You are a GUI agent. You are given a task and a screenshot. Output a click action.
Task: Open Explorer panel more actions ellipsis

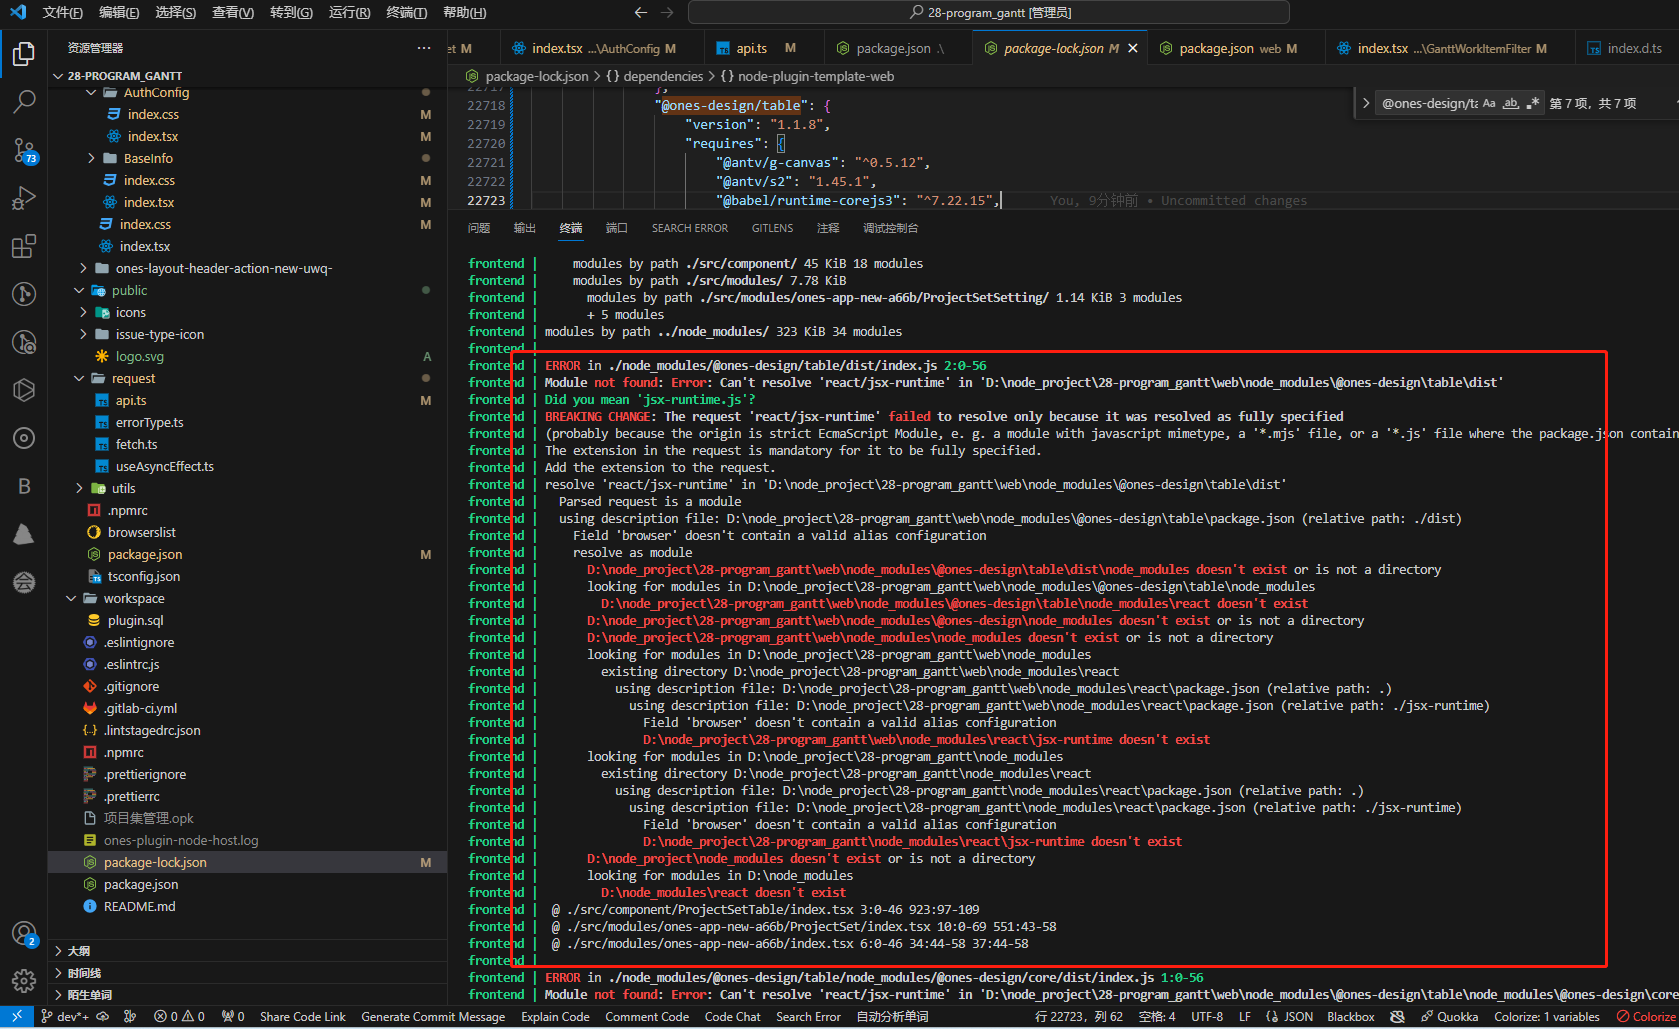click(x=424, y=48)
